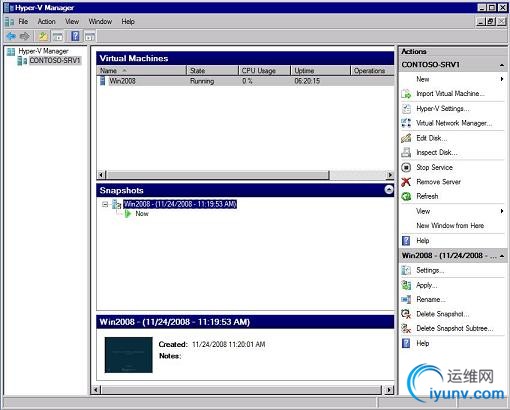The image size is (510, 410).
Task: Click the Rename snapshot icon
Action: (406, 299)
